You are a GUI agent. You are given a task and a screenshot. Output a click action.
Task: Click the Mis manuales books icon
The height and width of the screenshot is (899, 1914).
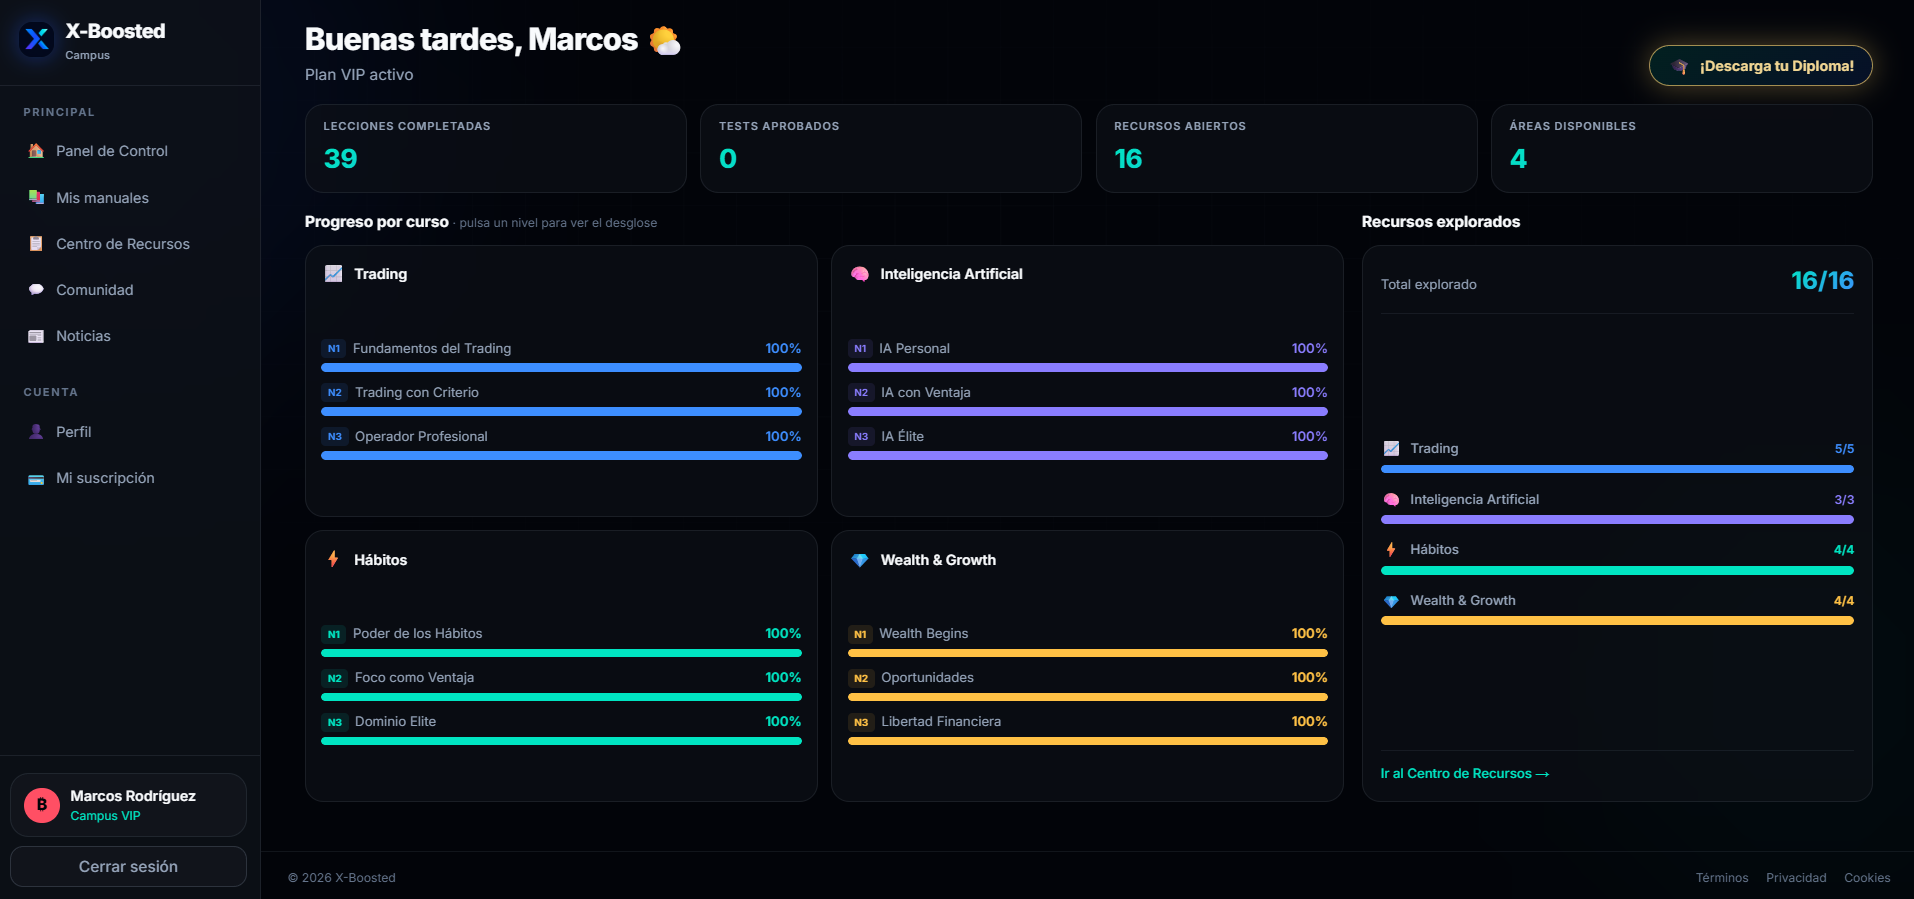point(36,197)
